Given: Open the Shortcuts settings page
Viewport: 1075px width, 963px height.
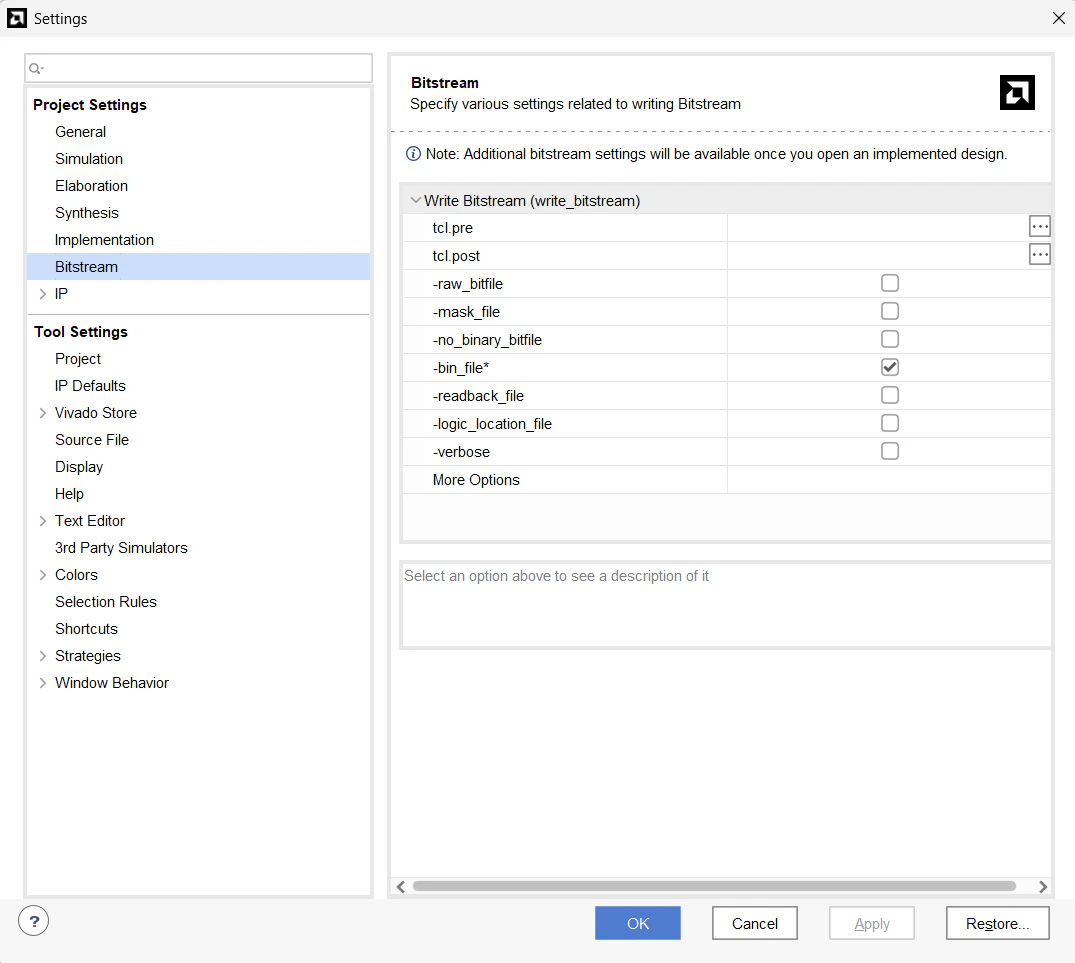Looking at the screenshot, I should 86,628.
